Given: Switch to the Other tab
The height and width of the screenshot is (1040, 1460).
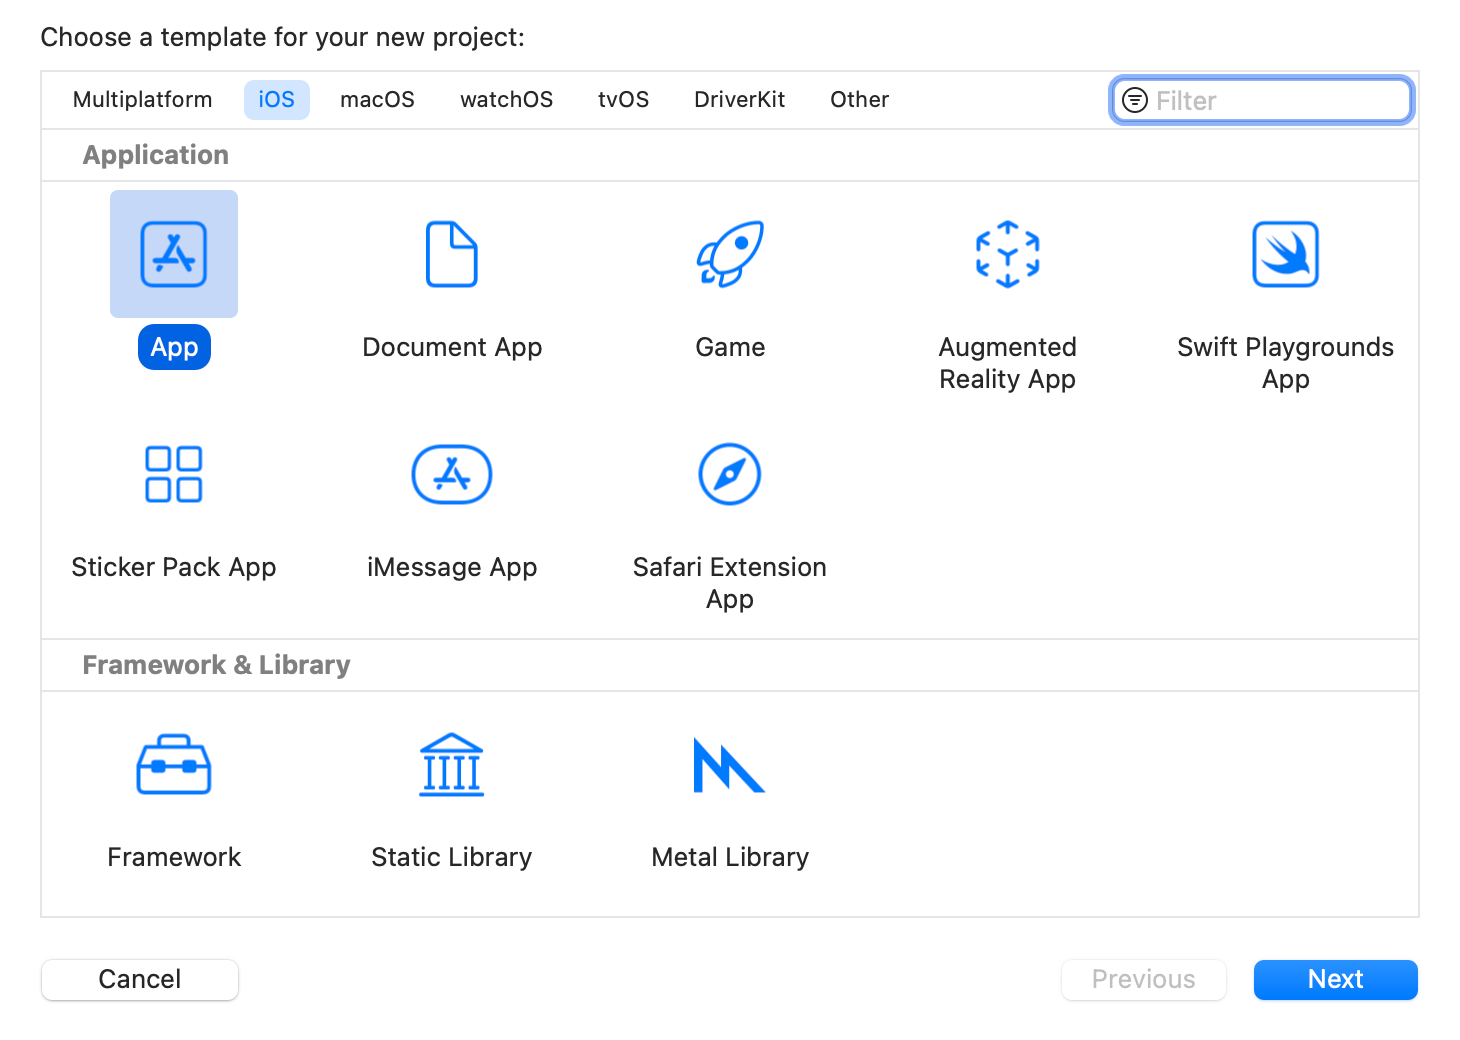Looking at the screenshot, I should point(859,100).
